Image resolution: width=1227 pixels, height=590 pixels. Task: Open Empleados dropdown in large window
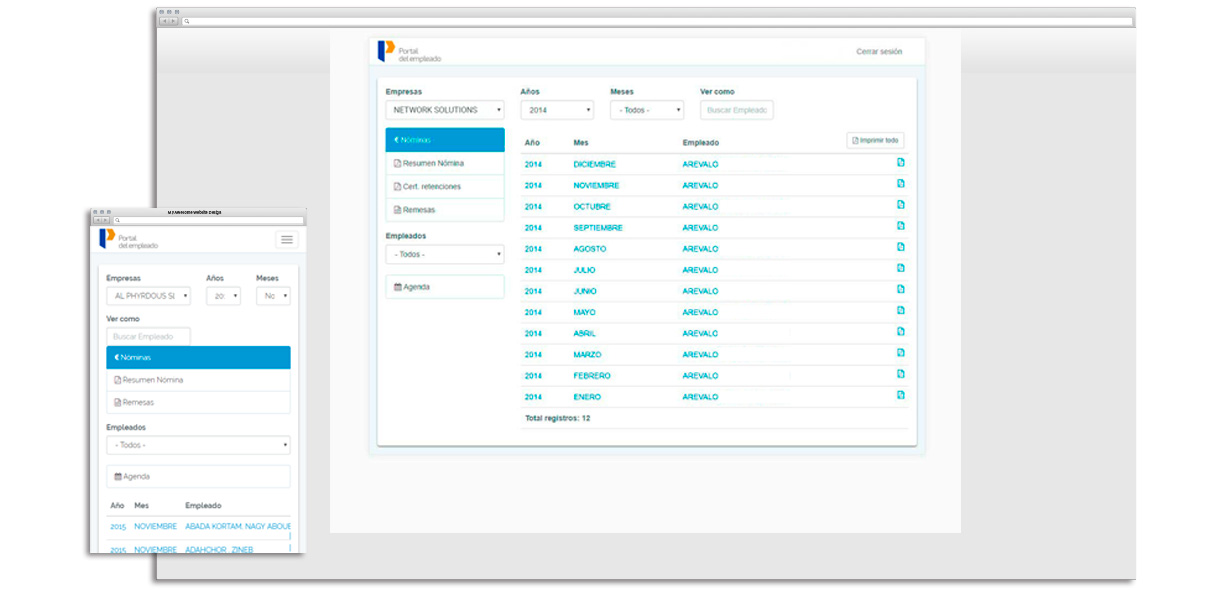445,254
